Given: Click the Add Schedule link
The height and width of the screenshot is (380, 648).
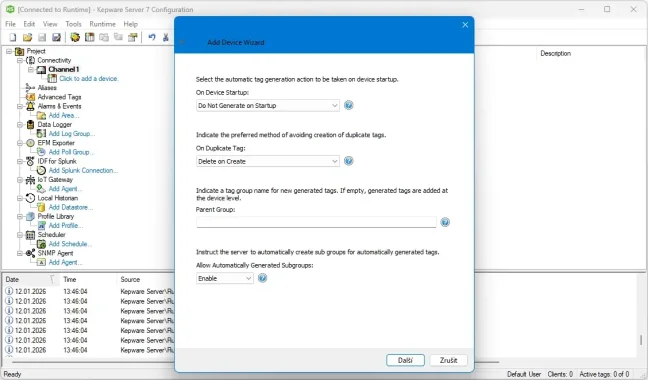Looking at the screenshot, I should tap(70, 244).
